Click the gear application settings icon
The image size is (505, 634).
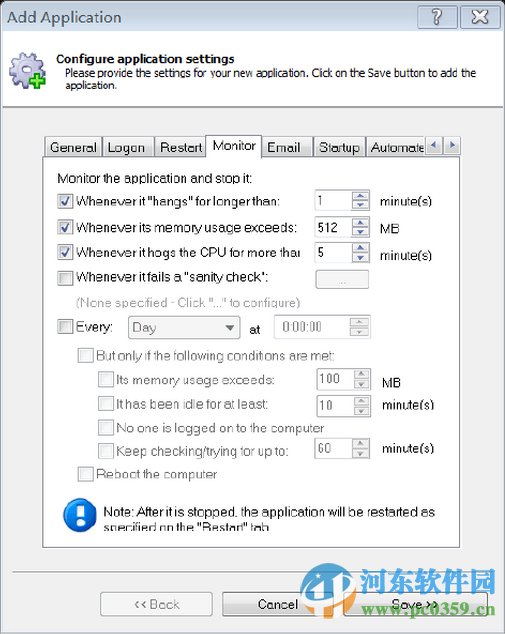(27, 71)
